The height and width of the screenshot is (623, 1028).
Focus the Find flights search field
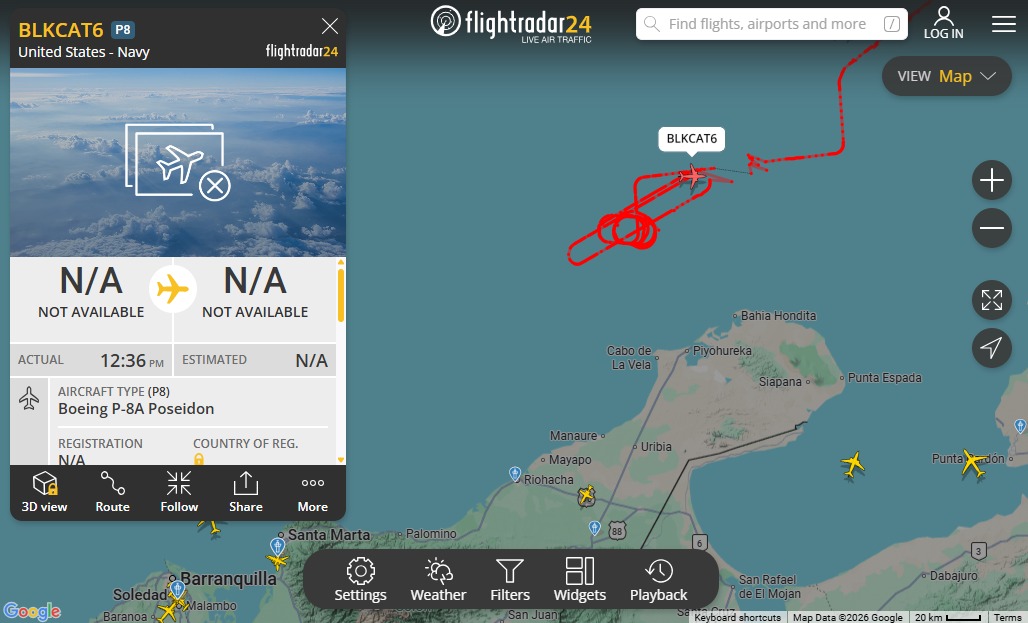pos(772,24)
